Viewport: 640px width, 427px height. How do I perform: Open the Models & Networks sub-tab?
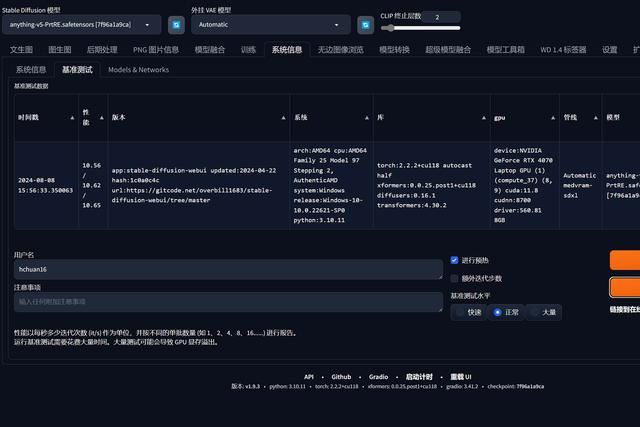pos(138,70)
